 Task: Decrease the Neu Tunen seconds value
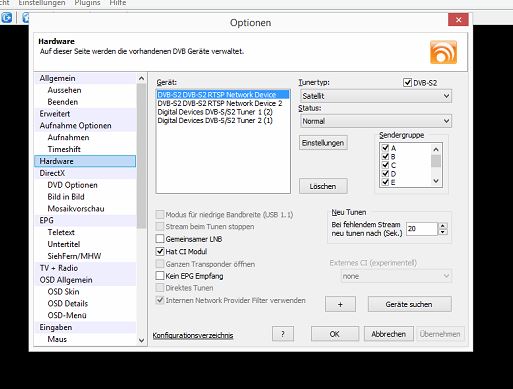443,232
